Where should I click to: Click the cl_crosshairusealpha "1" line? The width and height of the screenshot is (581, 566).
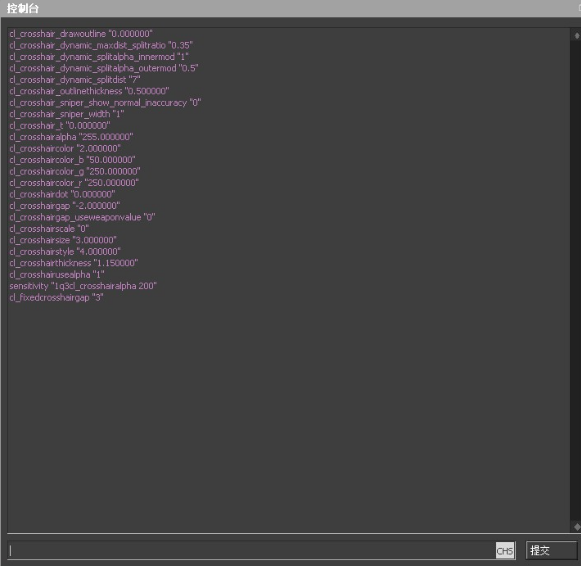coord(57,275)
